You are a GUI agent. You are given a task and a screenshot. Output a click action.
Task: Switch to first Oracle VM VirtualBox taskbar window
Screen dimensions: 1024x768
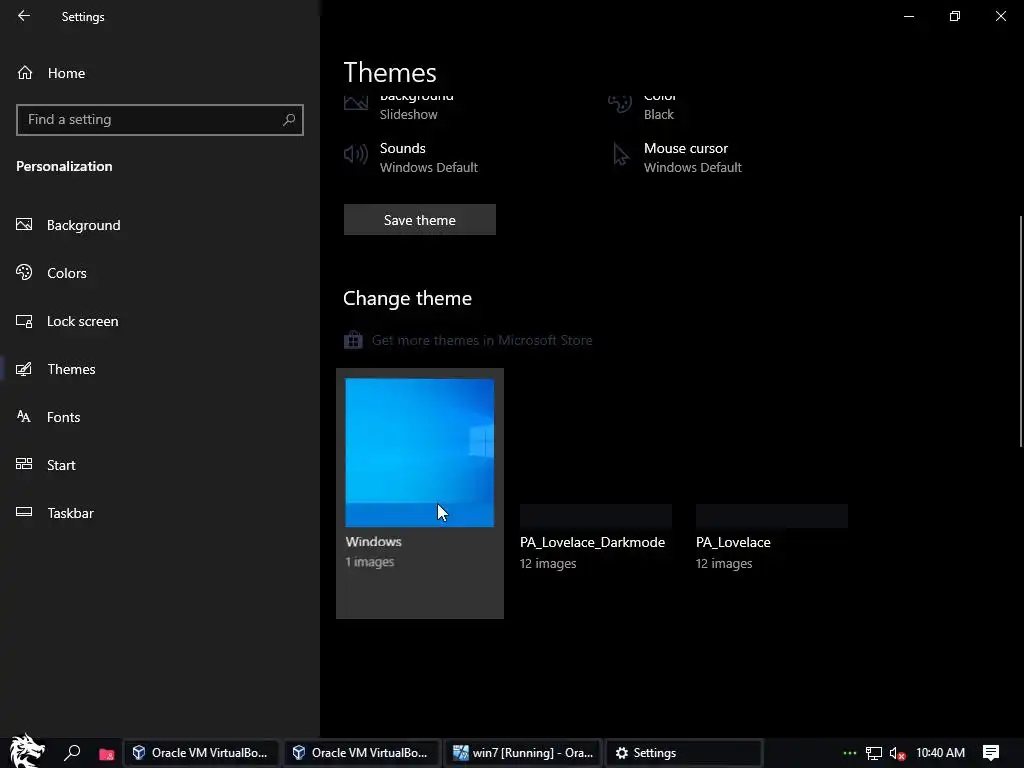click(201, 753)
